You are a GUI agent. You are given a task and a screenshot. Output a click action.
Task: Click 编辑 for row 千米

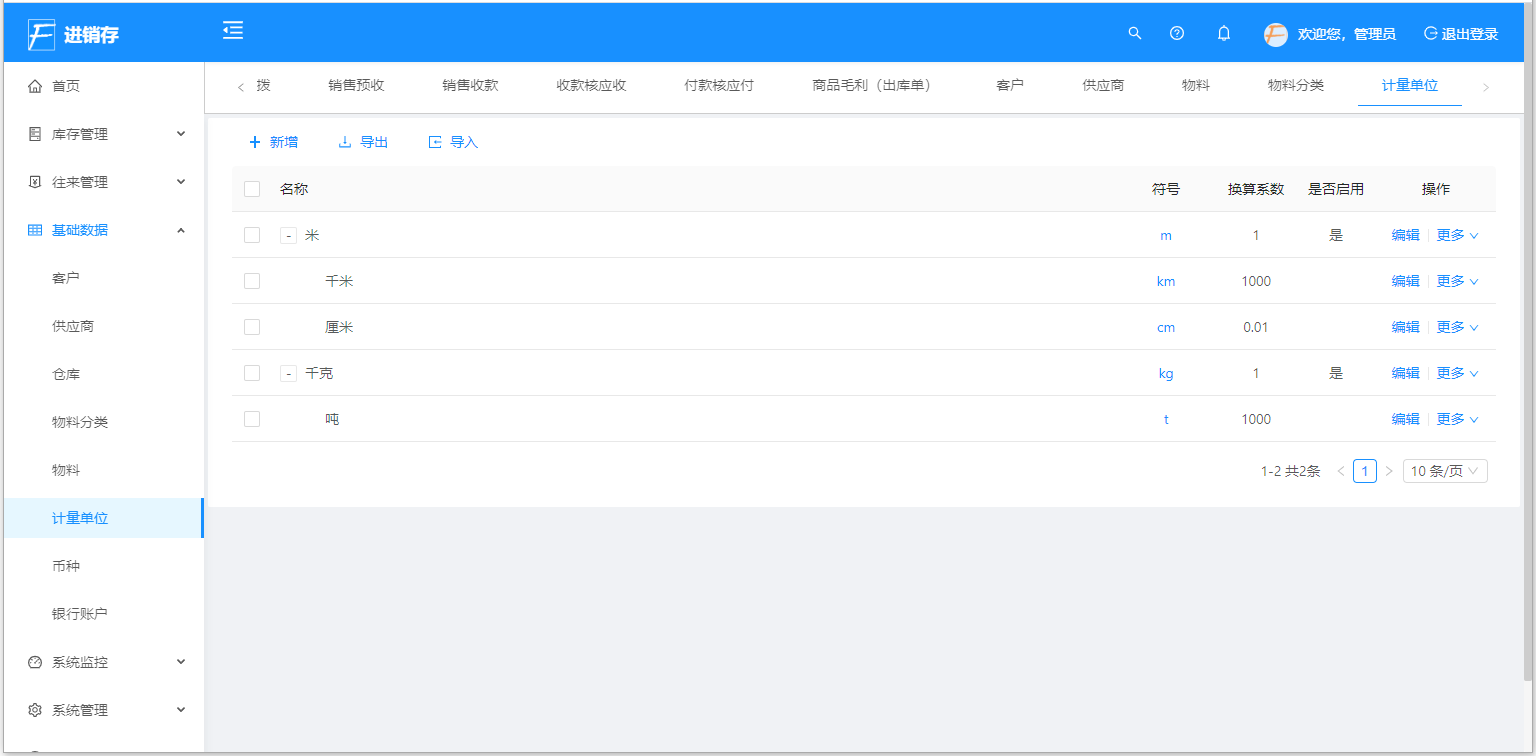(x=1405, y=281)
